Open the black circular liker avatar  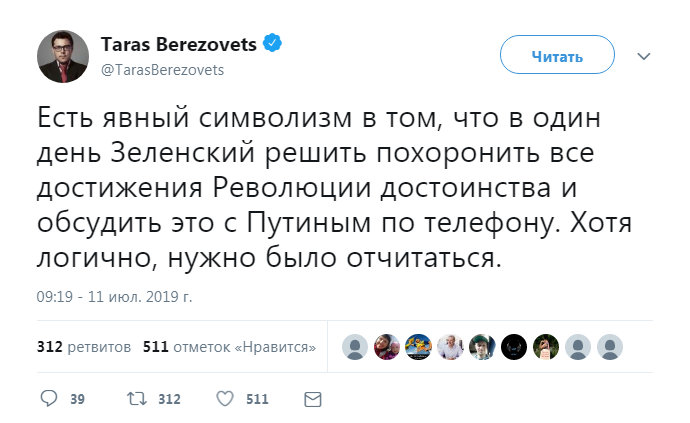[x=514, y=347]
